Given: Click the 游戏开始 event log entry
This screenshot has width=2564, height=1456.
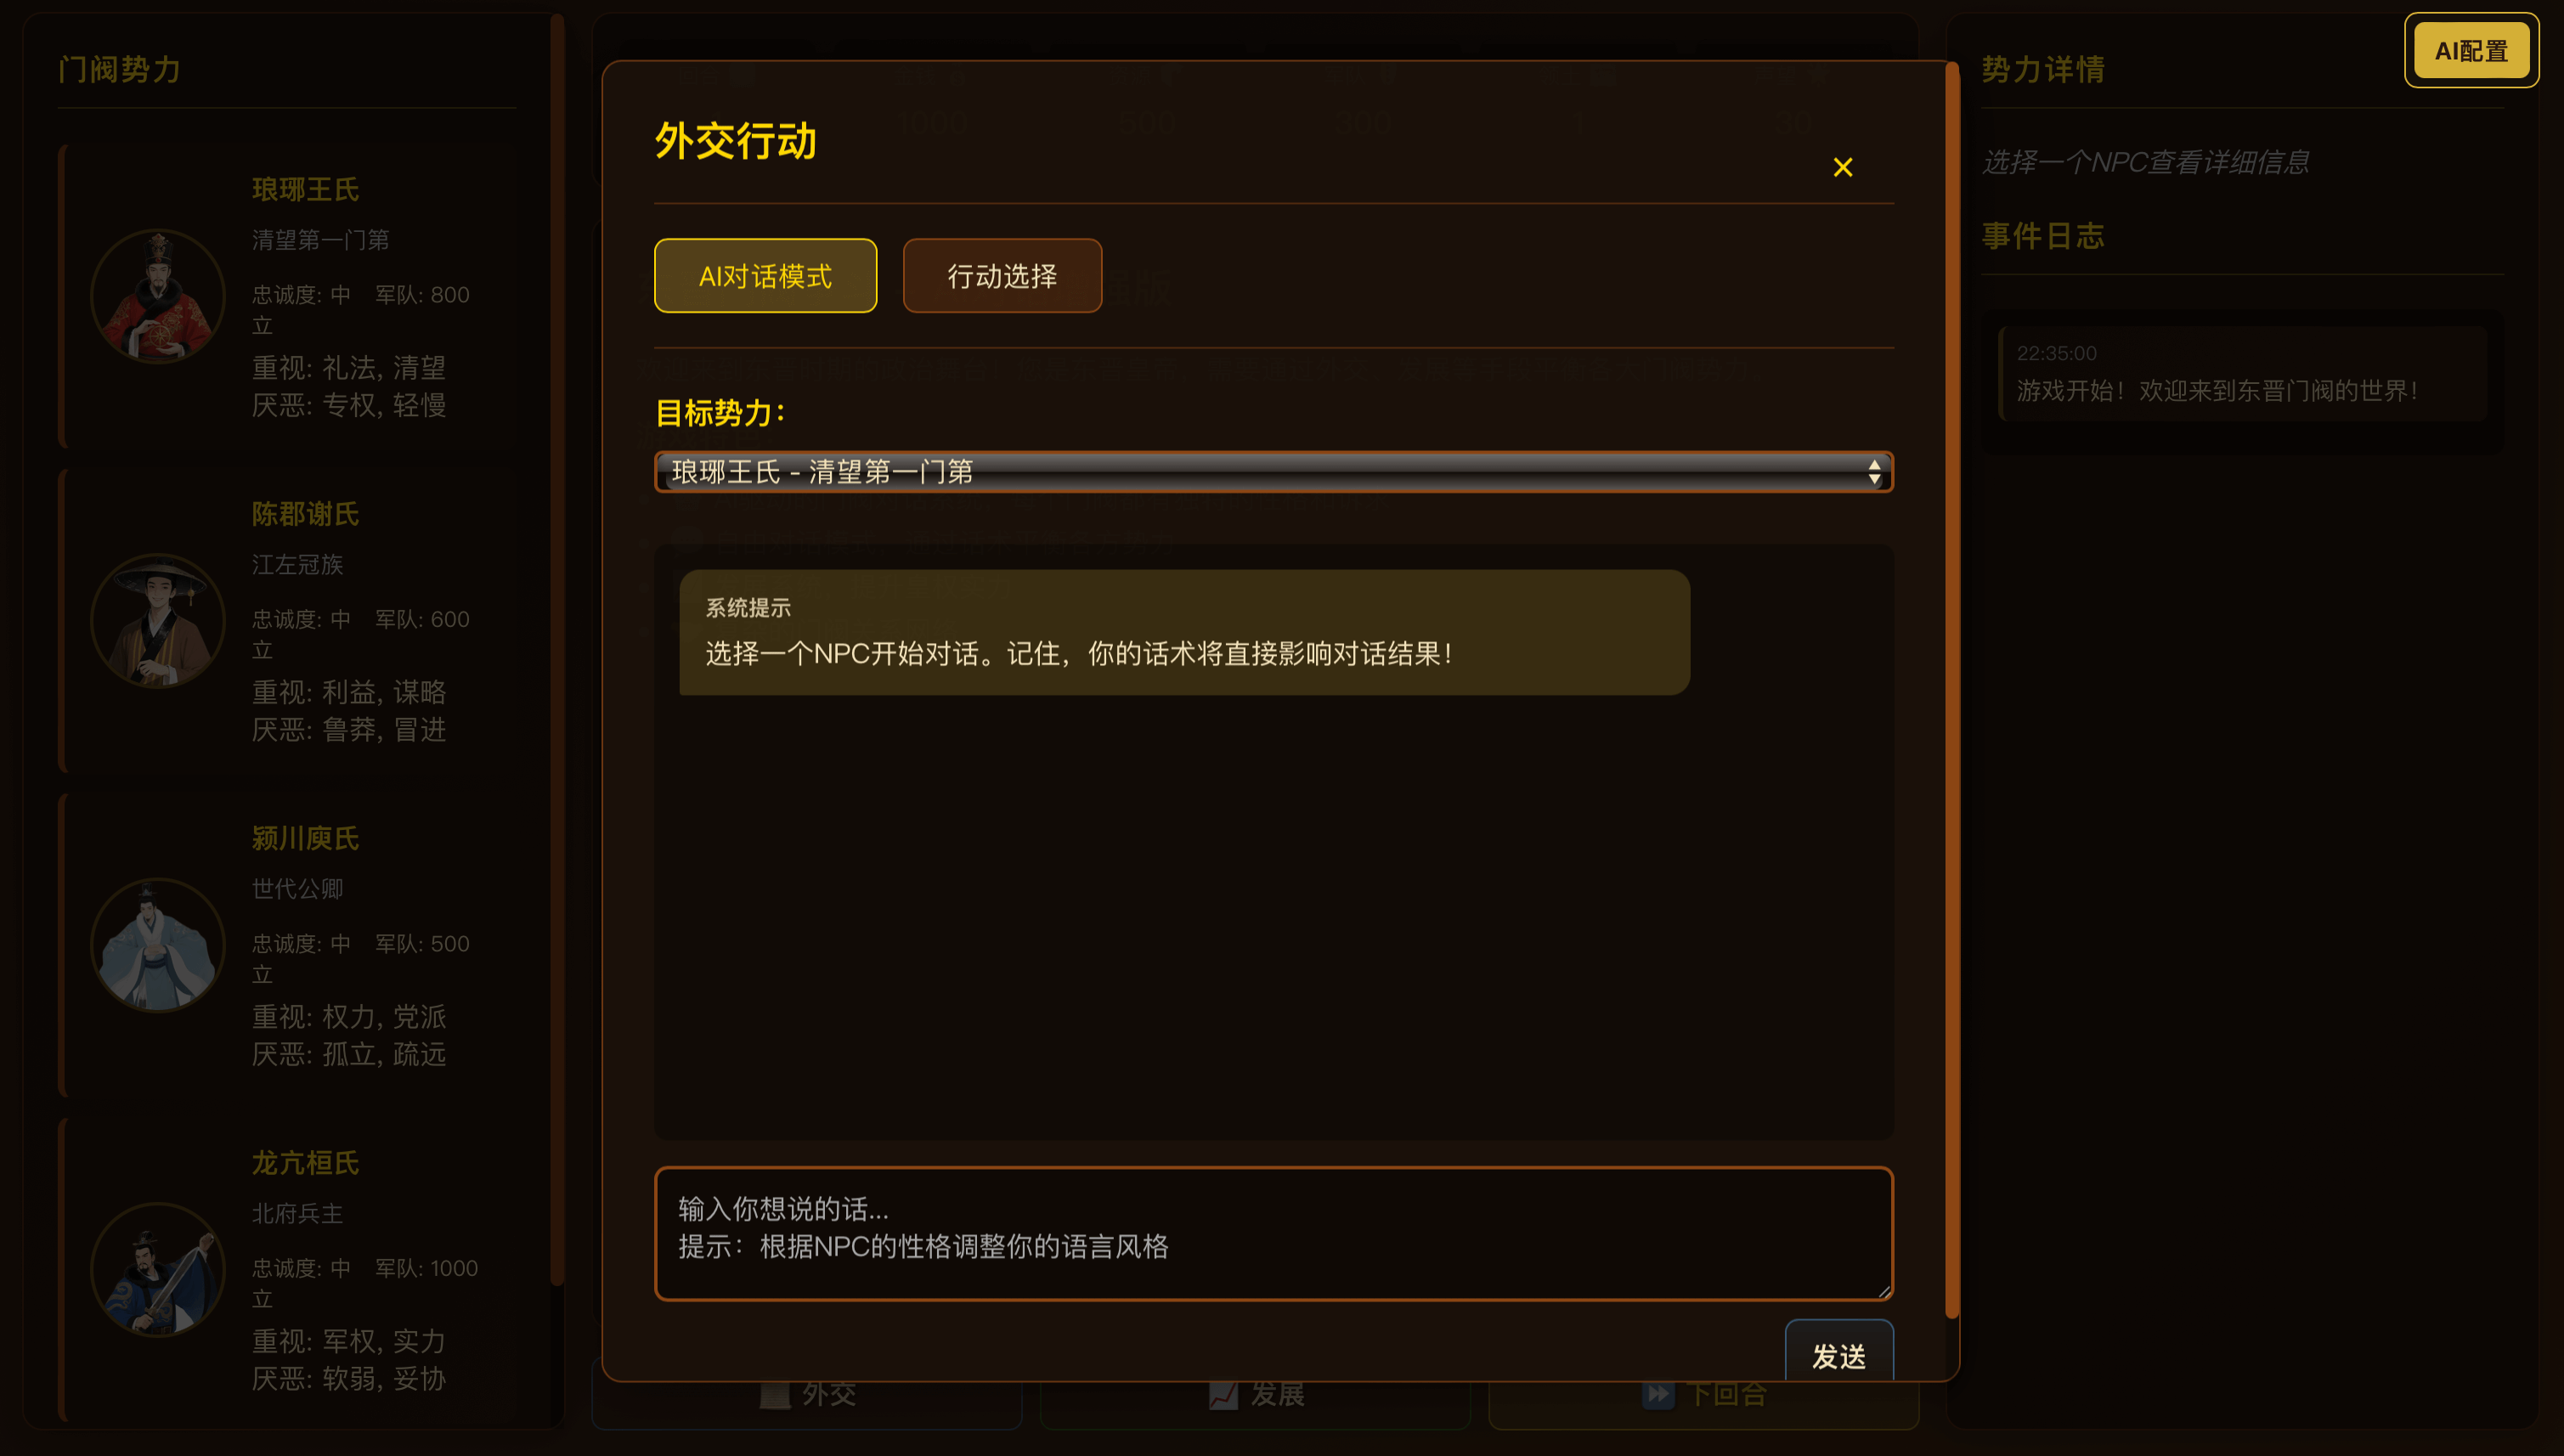Looking at the screenshot, I should [x=2243, y=374].
